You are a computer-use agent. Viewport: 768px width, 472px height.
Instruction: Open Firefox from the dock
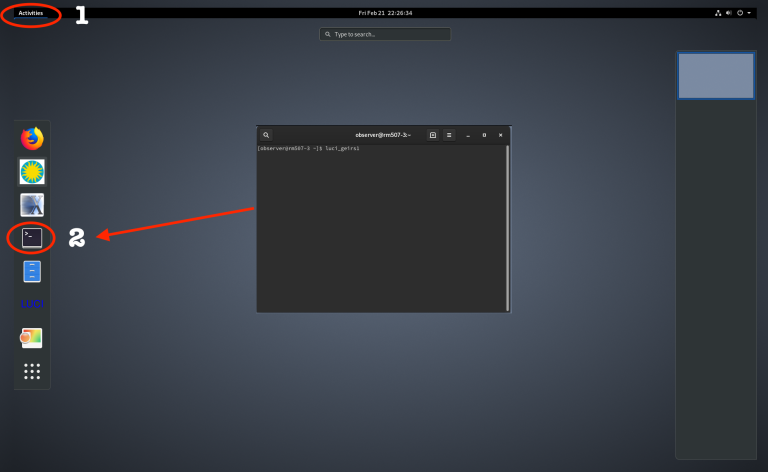[x=32, y=139]
